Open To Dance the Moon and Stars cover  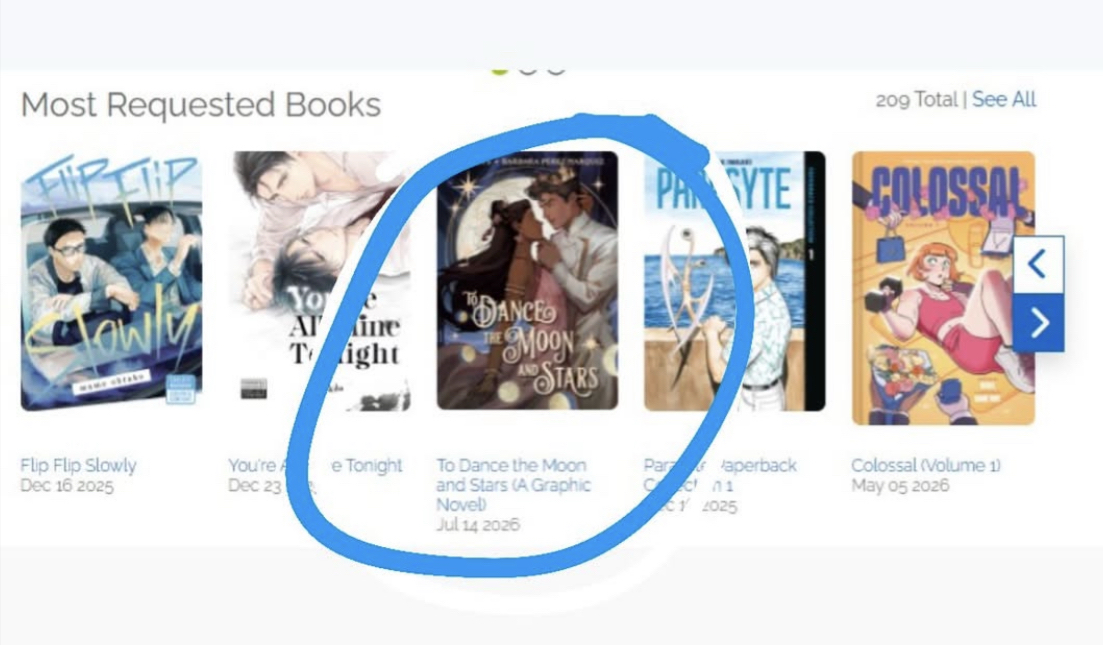[528, 281]
